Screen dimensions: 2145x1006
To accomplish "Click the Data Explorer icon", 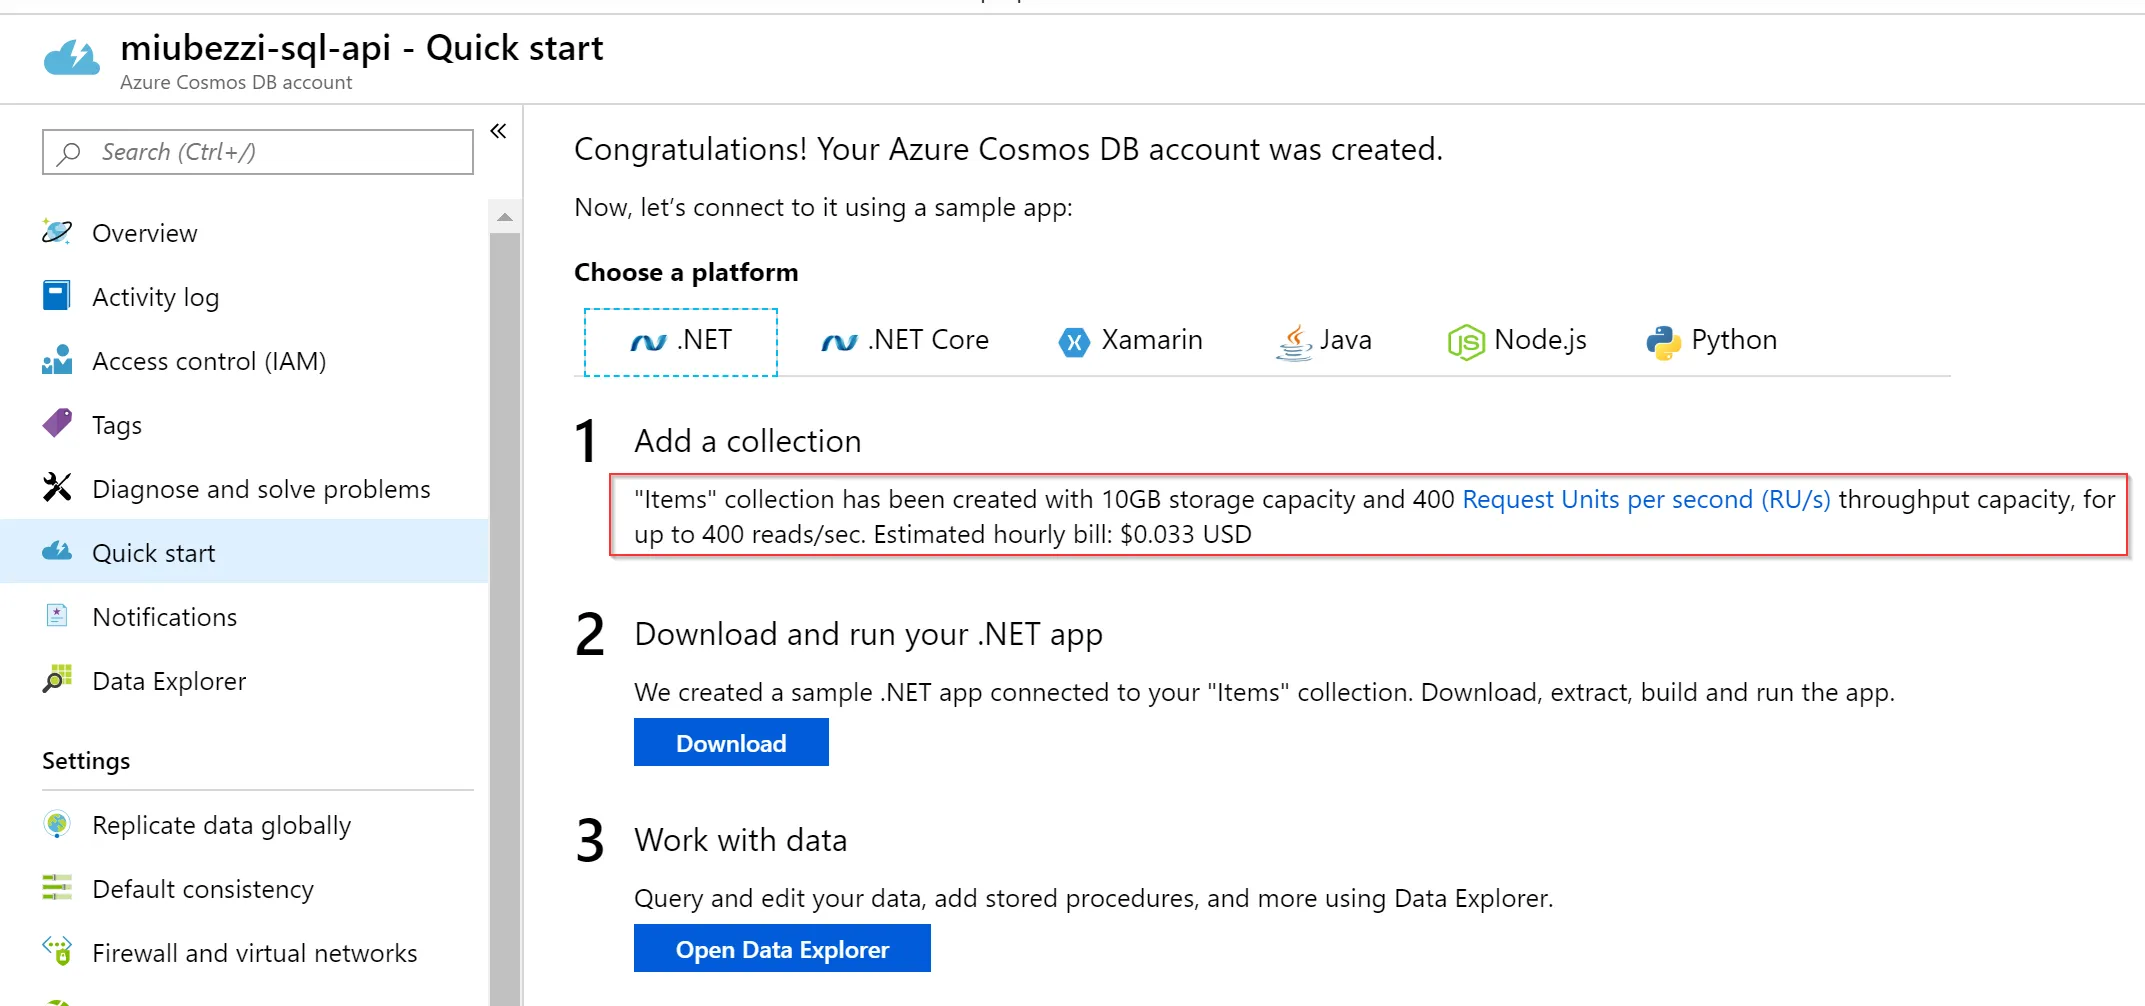I will (57, 680).
